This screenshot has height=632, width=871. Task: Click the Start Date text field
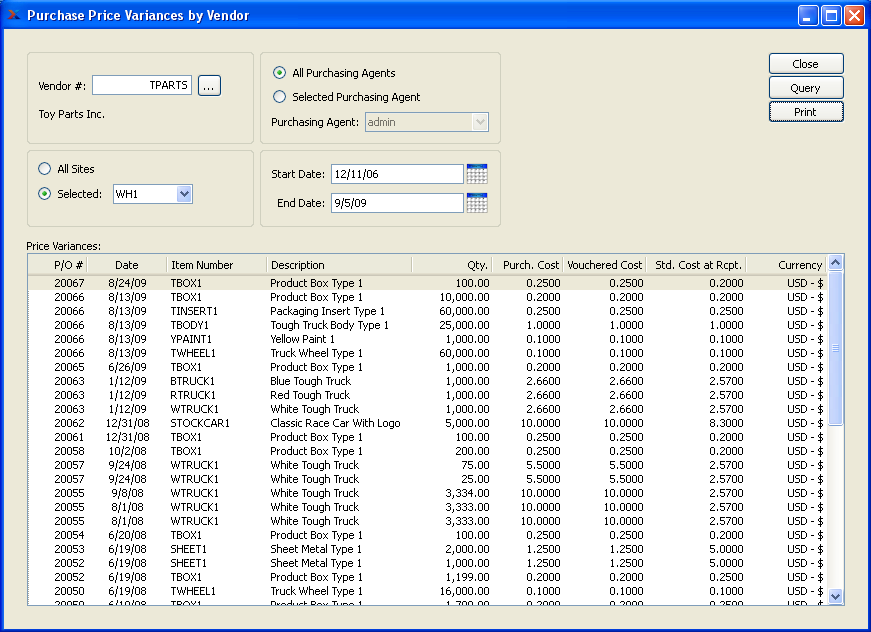(x=397, y=174)
